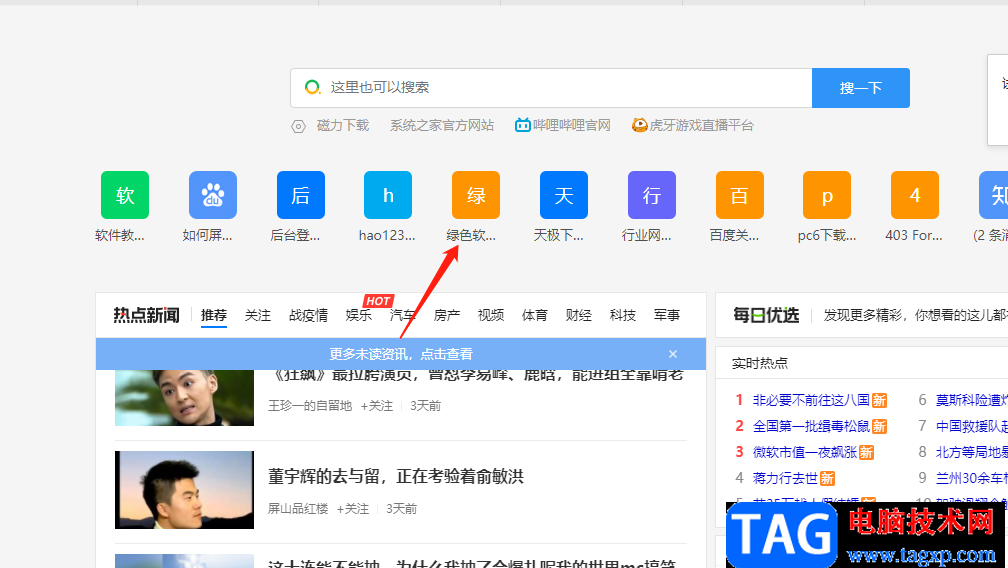Open the 磁力下载 link
This screenshot has width=1008, height=568.
click(x=343, y=125)
